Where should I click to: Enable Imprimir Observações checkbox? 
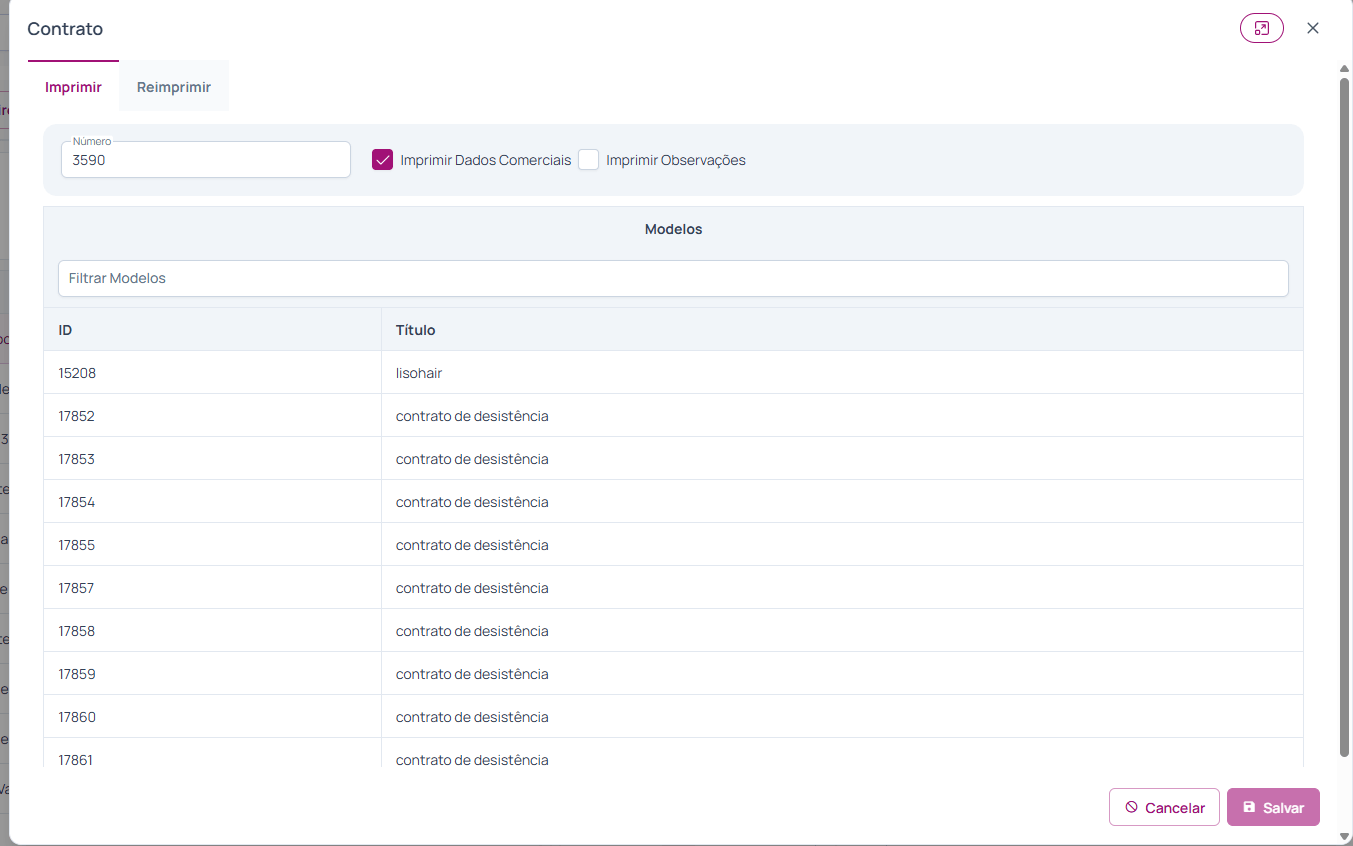[x=588, y=160]
